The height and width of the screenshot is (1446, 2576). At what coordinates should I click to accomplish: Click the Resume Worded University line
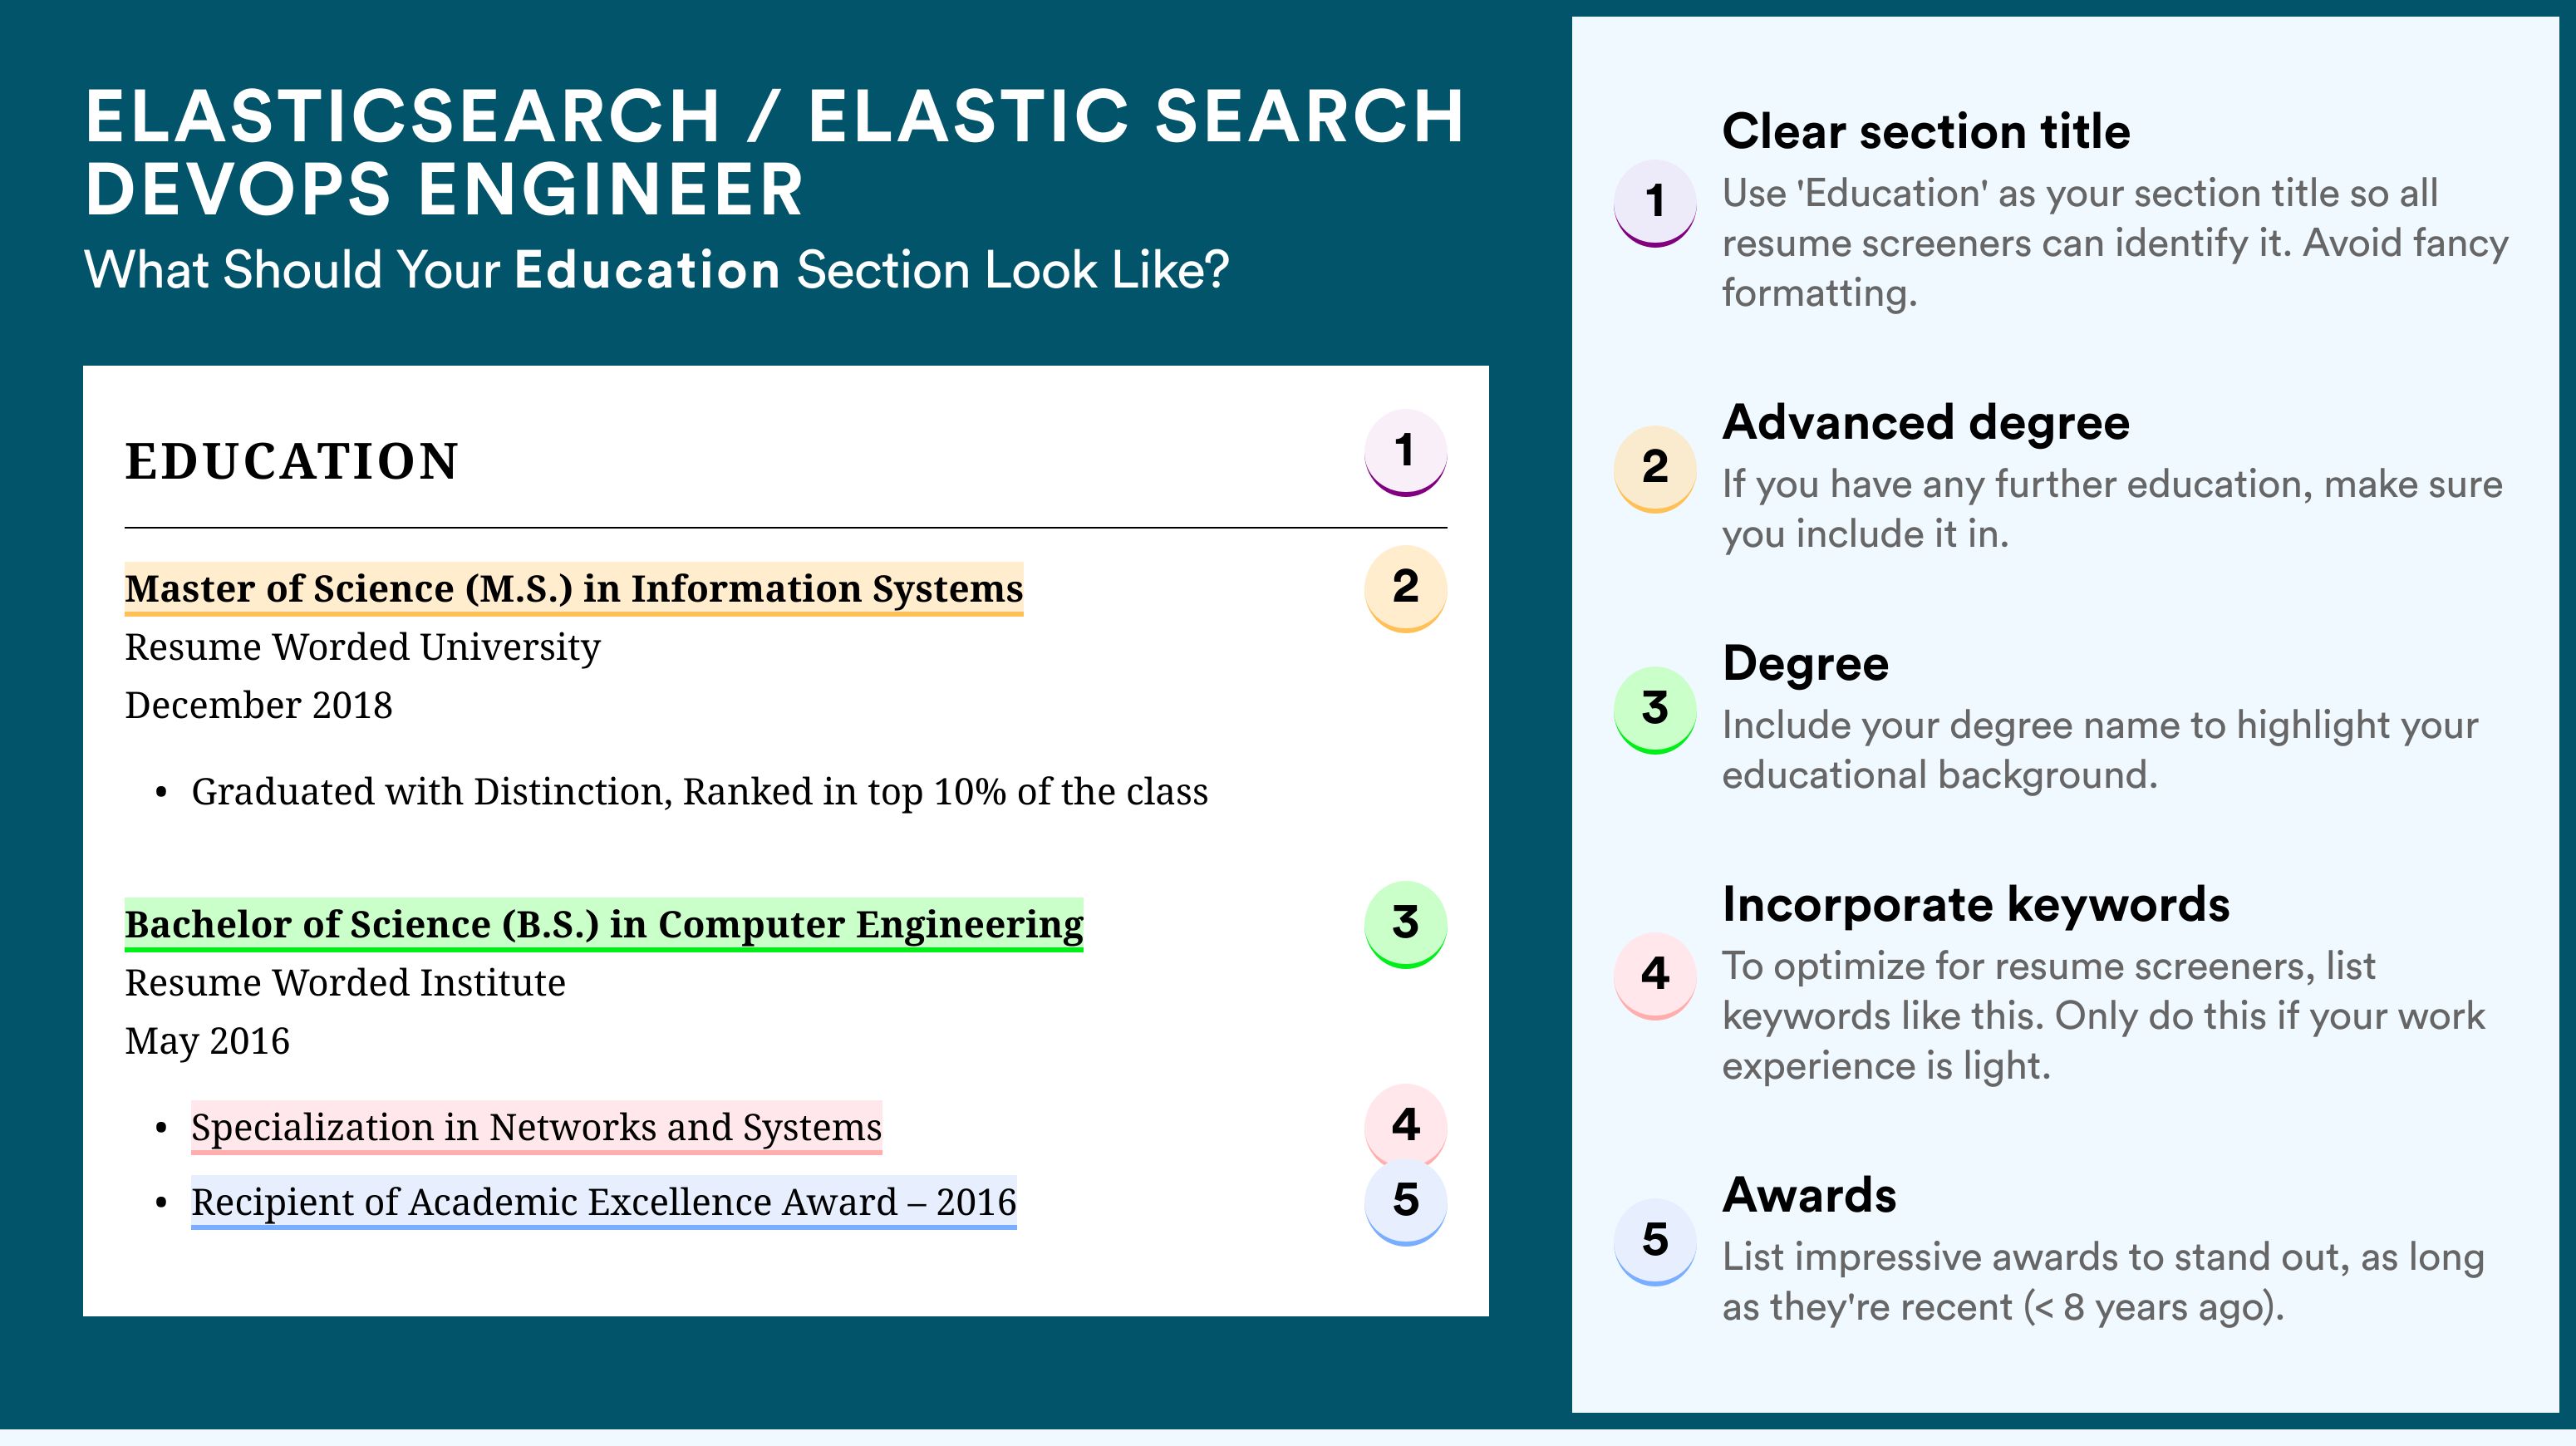coord(363,648)
